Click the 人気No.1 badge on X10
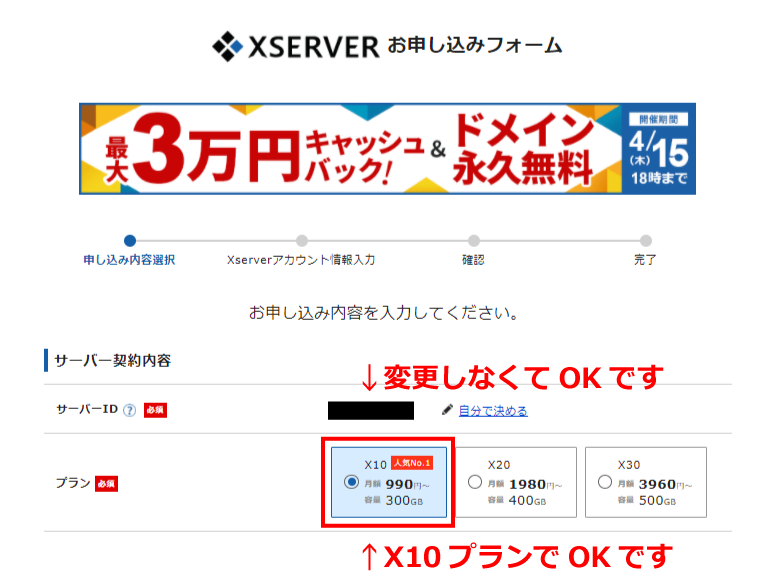The width and height of the screenshot is (768, 580). pos(412,463)
